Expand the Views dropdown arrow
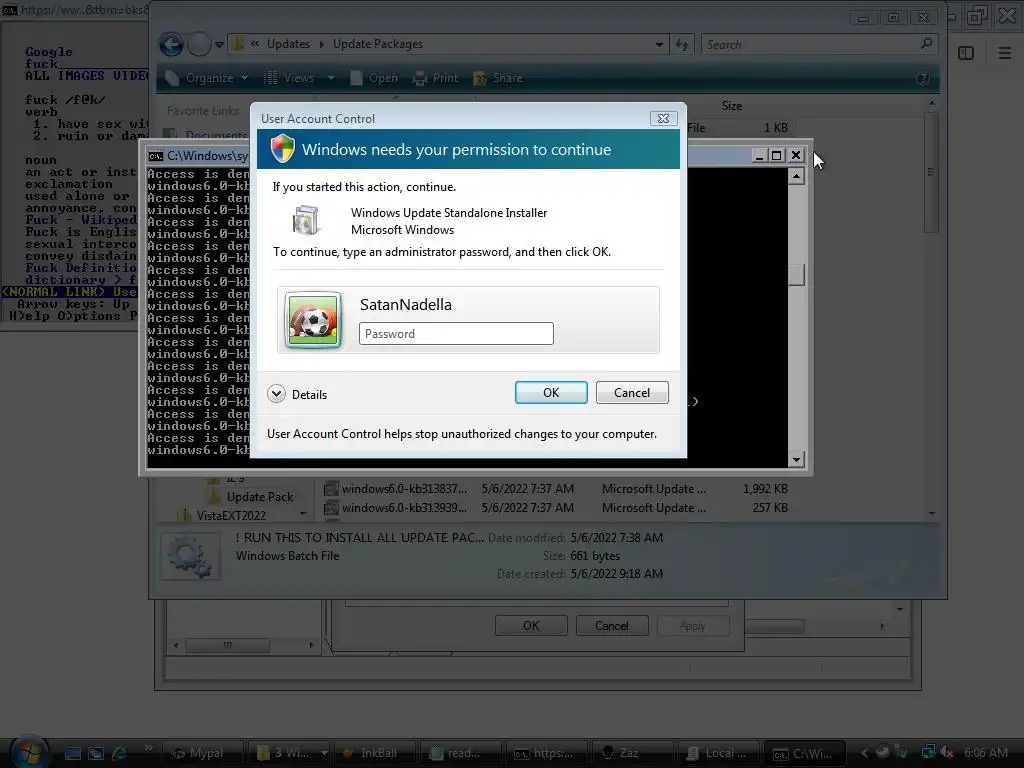 tap(331, 78)
